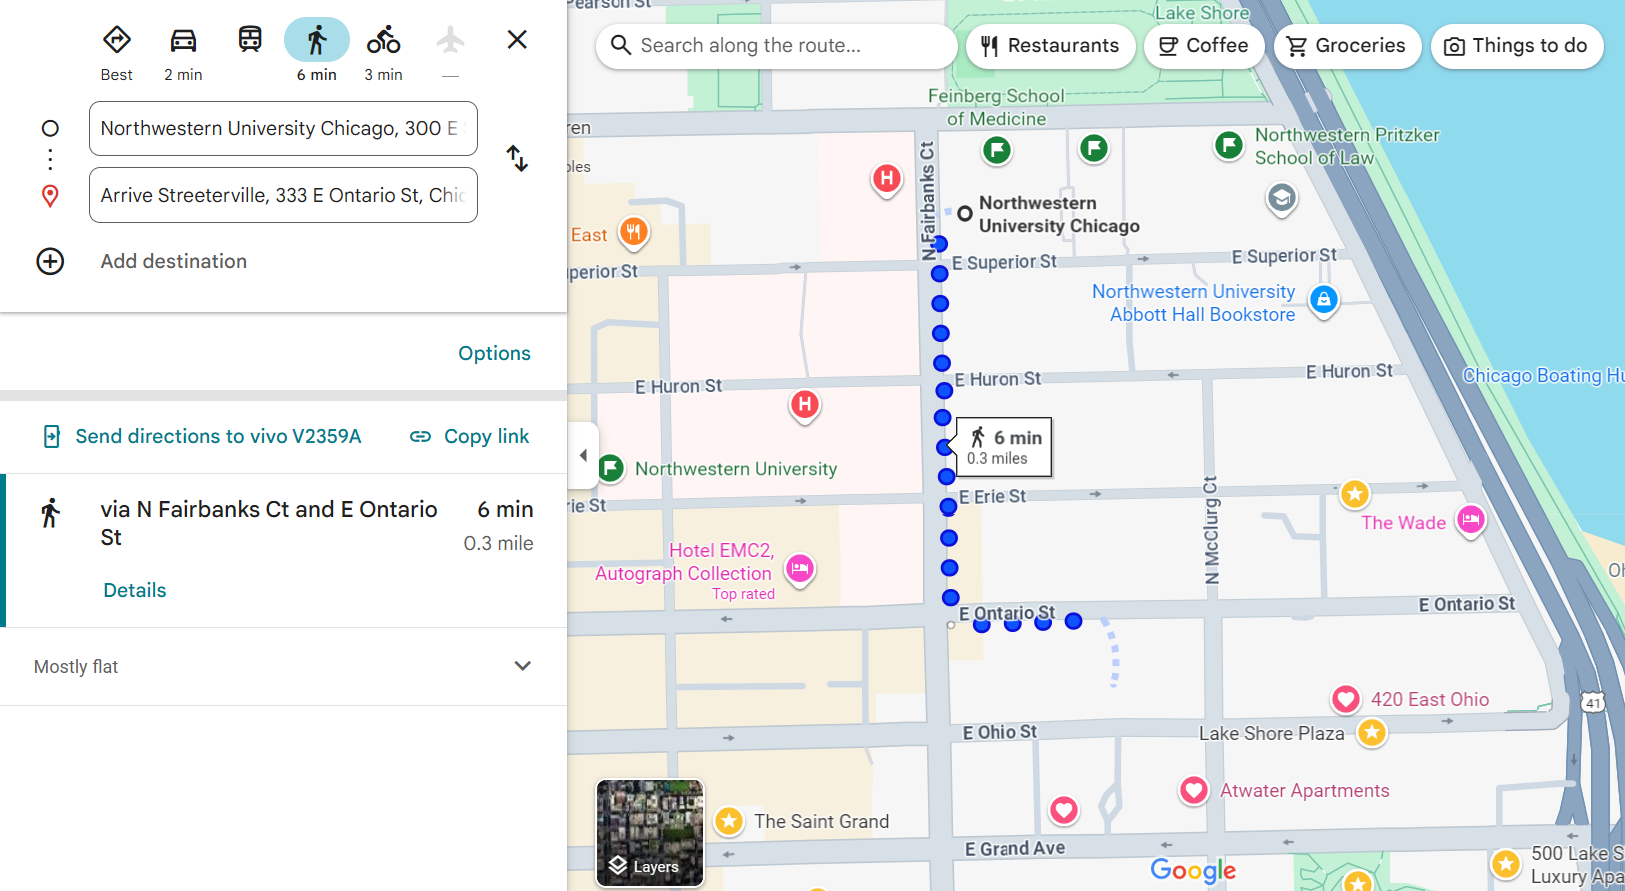Collapse the side panel with the arrow
Image resolution: width=1625 pixels, height=891 pixels.
pos(584,456)
